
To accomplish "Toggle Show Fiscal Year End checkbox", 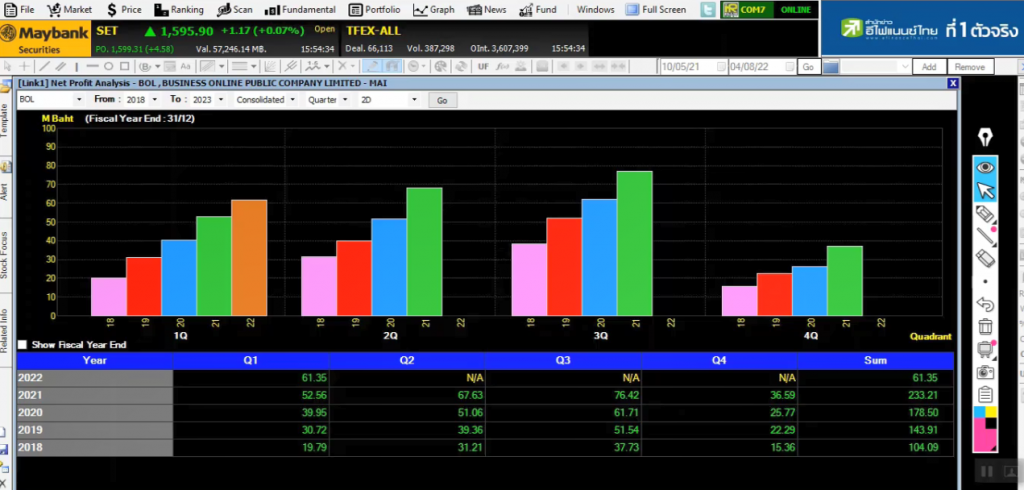I will pyautogui.click(x=23, y=344).
